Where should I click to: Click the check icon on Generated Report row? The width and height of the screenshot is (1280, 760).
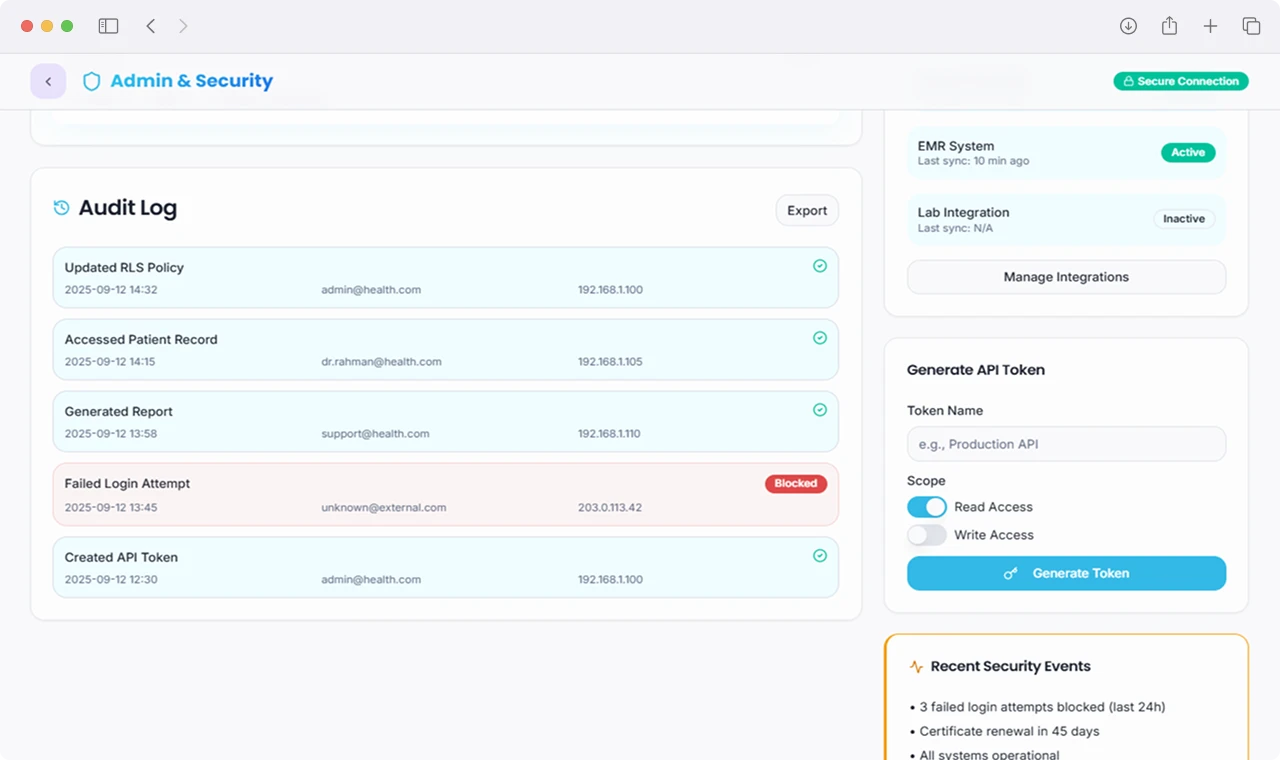pos(820,410)
